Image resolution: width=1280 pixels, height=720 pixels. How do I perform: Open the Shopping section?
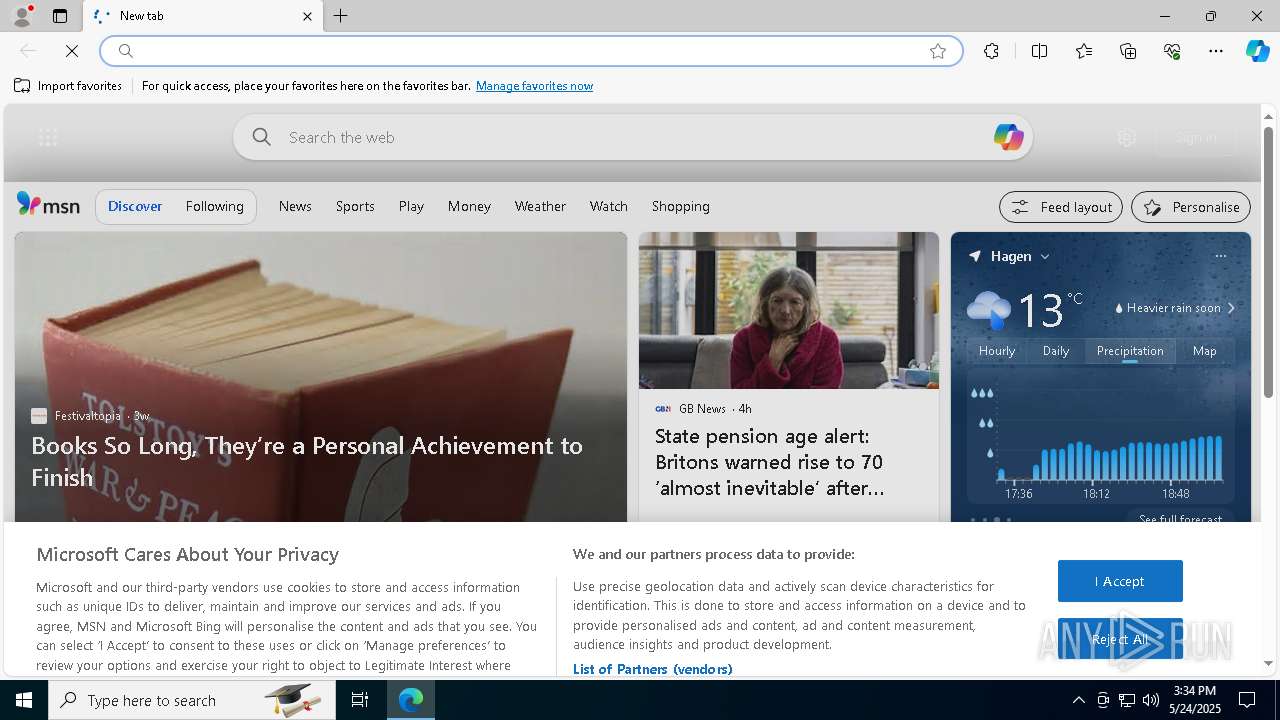click(x=681, y=206)
